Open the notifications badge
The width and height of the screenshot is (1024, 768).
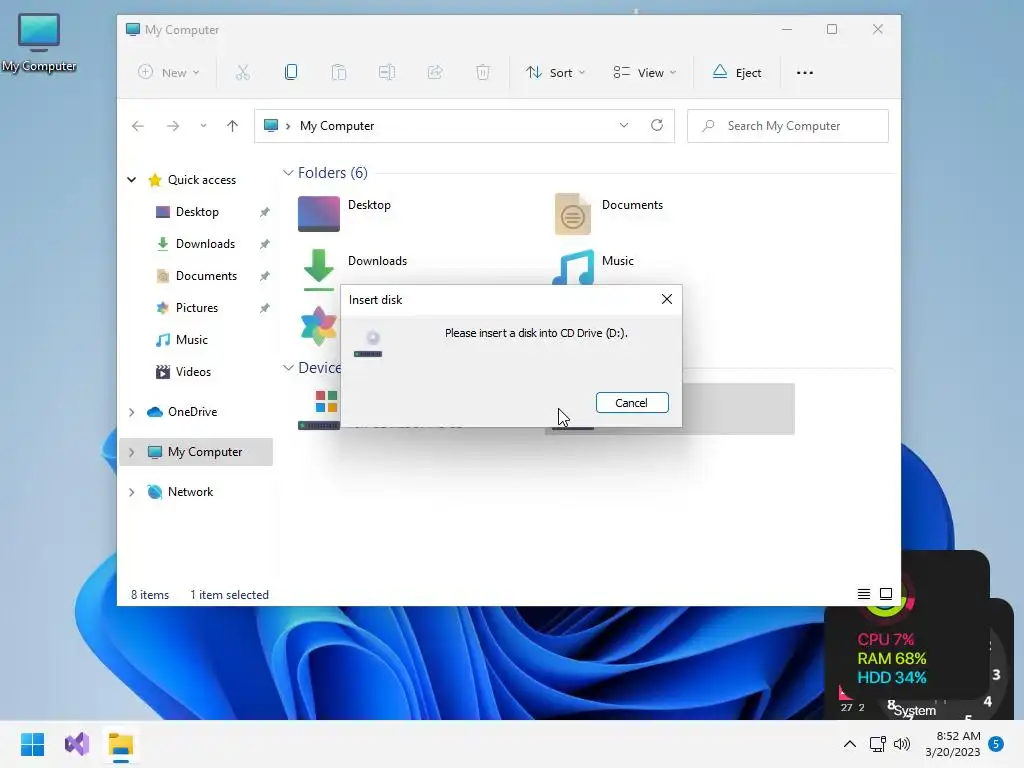[997, 744]
